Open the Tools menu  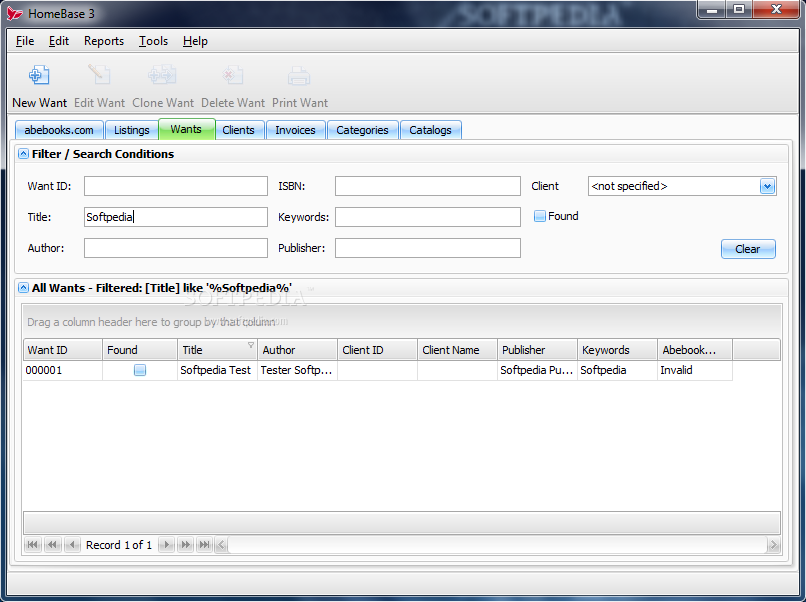point(153,41)
